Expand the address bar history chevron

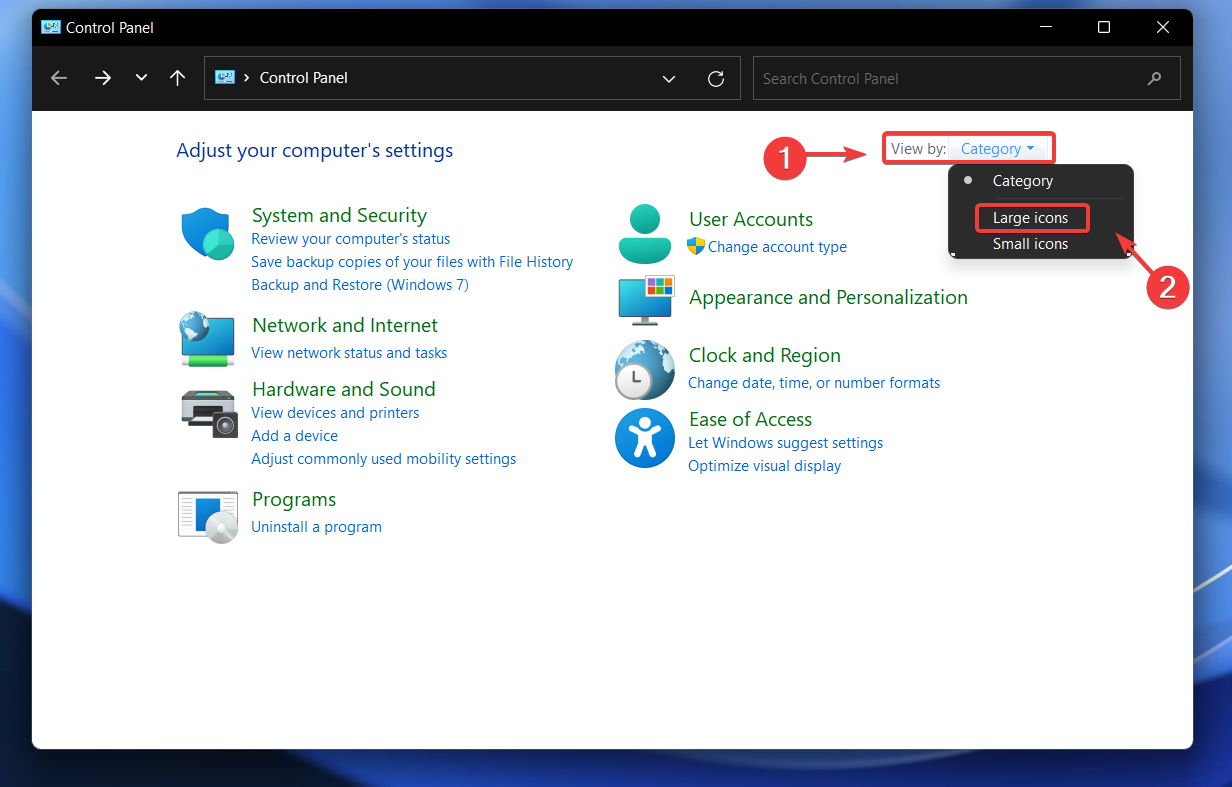click(x=668, y=78)
